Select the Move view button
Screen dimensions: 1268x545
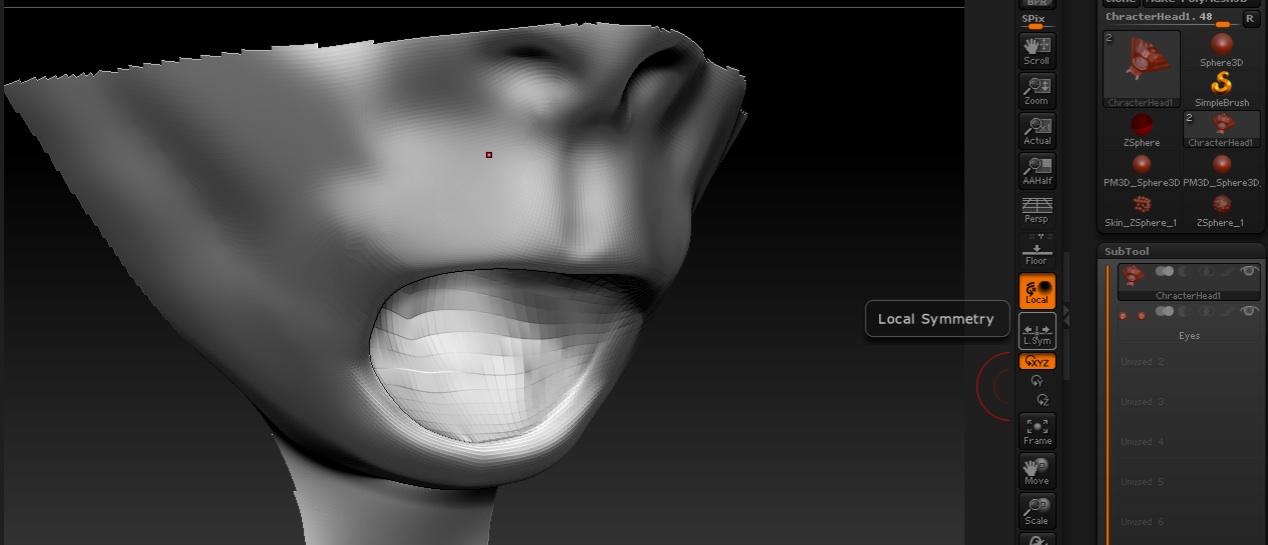pyautogui.click(x=1037, y=471)
